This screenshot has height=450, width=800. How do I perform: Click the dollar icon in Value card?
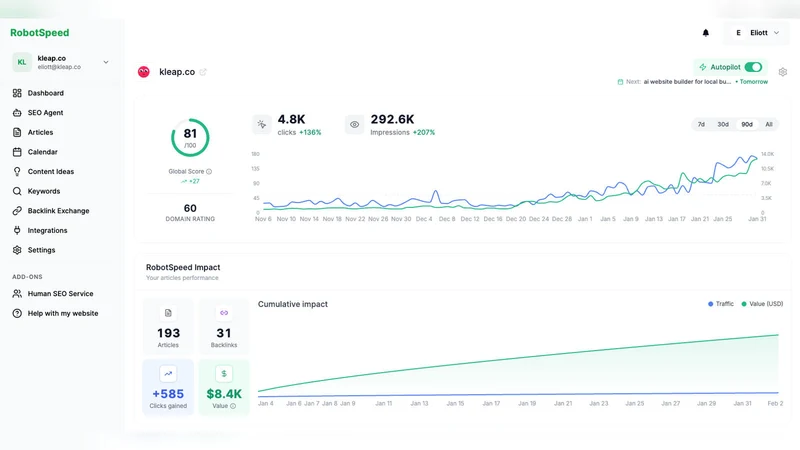click(224, 373)
